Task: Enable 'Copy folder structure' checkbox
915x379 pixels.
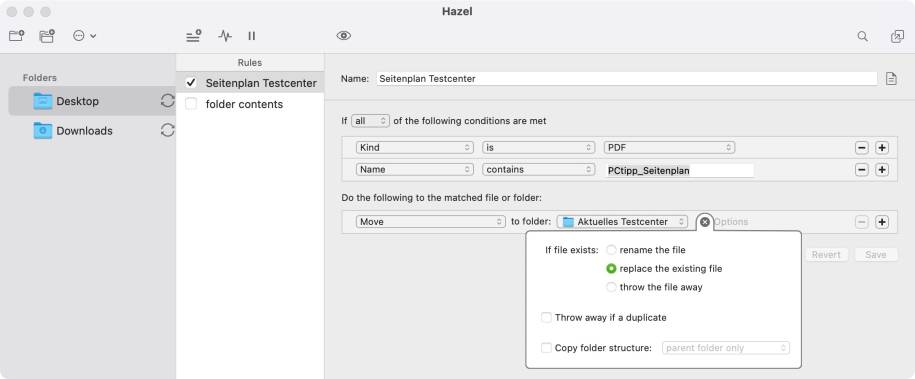Action: click(x=546, y=348)
